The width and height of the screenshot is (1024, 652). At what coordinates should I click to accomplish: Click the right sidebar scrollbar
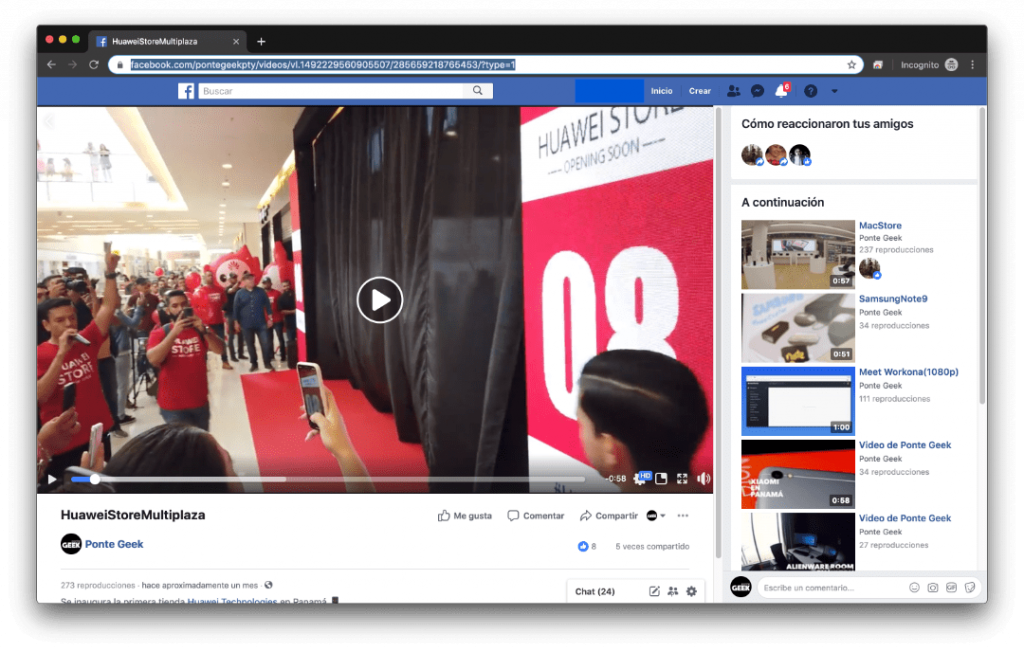982,255
